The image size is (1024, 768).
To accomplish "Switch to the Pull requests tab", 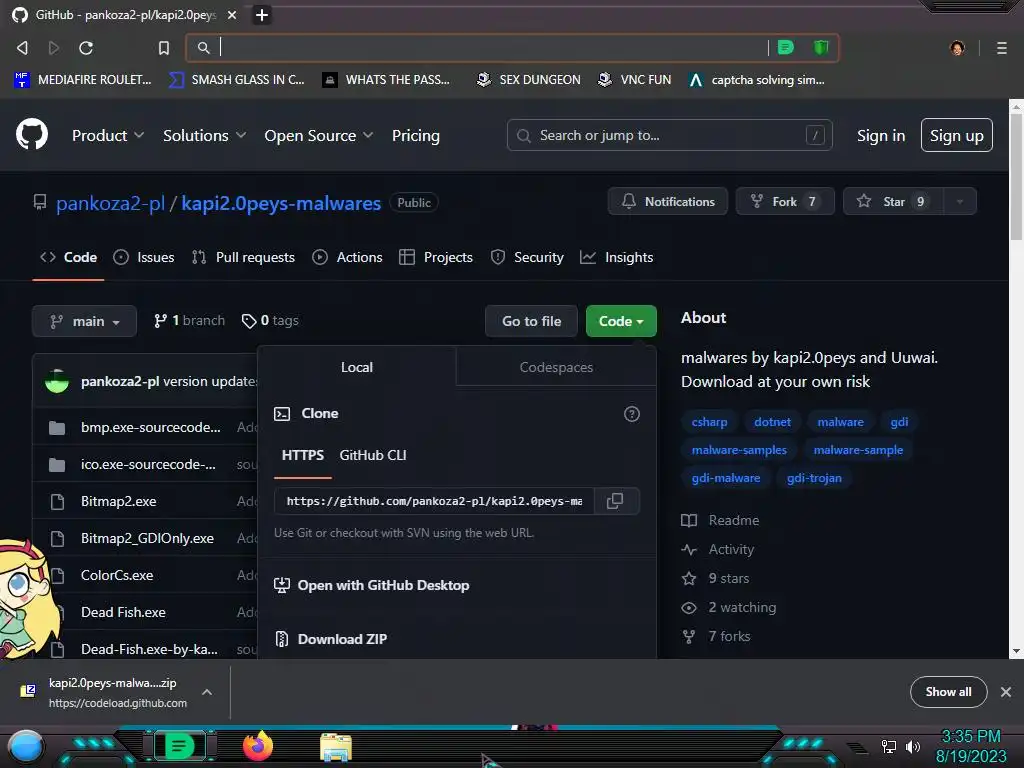I will (243, 257).
